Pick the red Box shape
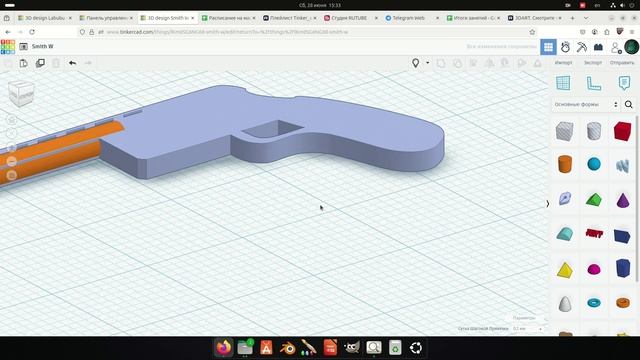The height and width of the screenshot is (360, 640). point(622,131)
